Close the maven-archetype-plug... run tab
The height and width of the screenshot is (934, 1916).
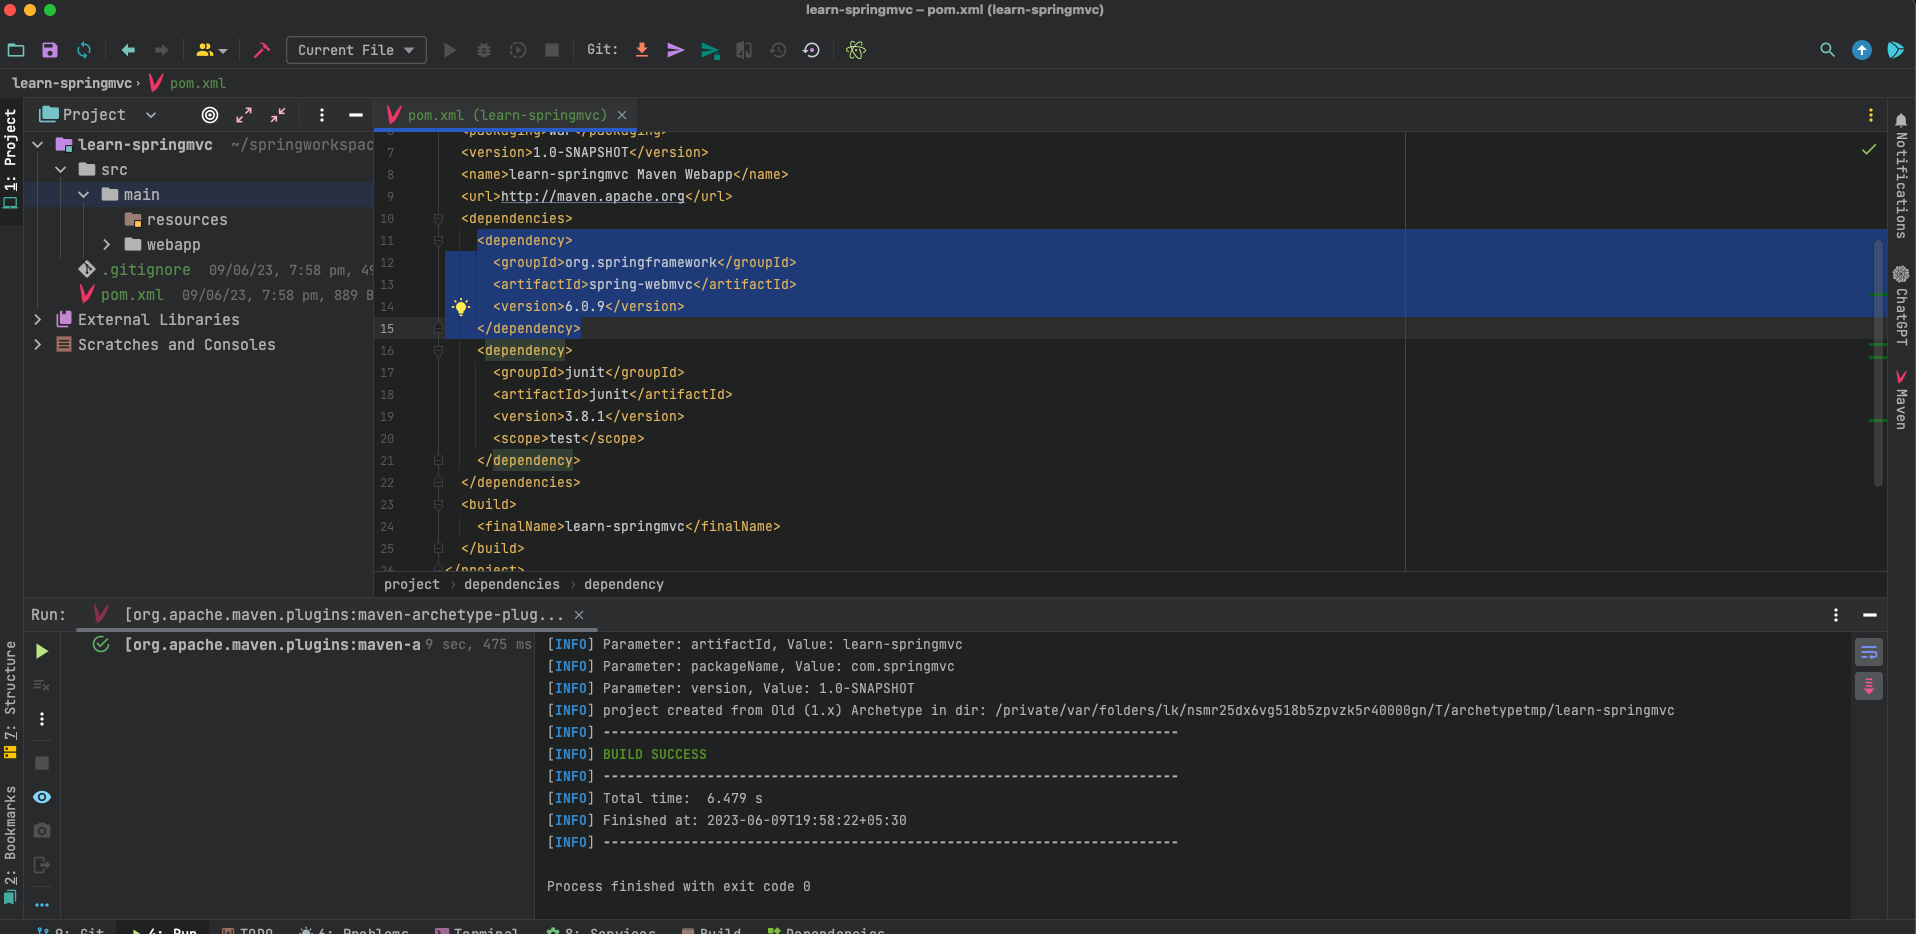point(579,615)
